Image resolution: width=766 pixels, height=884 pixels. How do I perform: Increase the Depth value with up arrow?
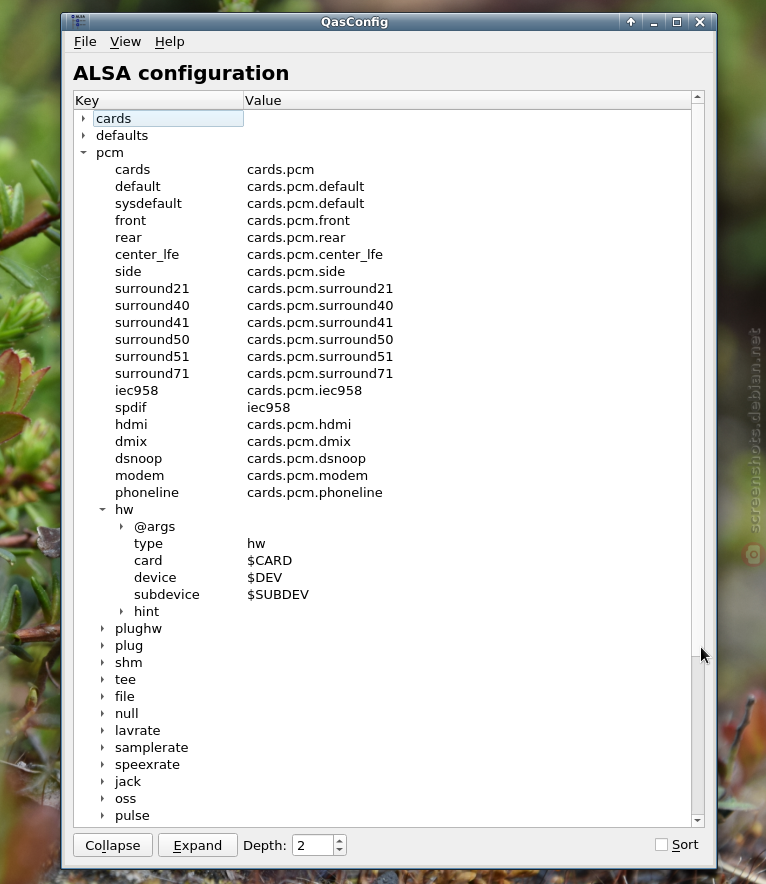tap(339, 840)
